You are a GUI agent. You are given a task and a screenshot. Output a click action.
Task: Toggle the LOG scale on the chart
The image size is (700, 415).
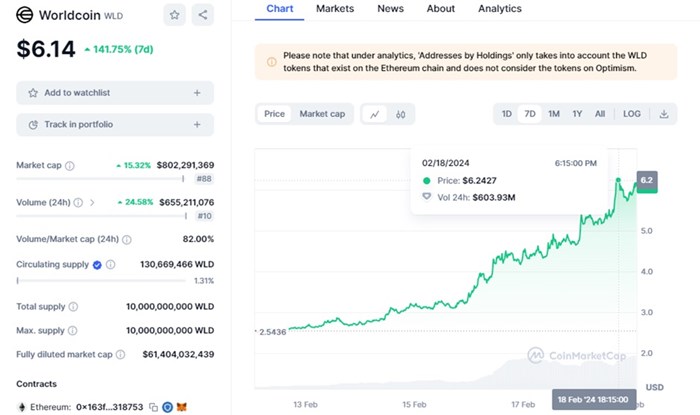click(x=632, y=114)
